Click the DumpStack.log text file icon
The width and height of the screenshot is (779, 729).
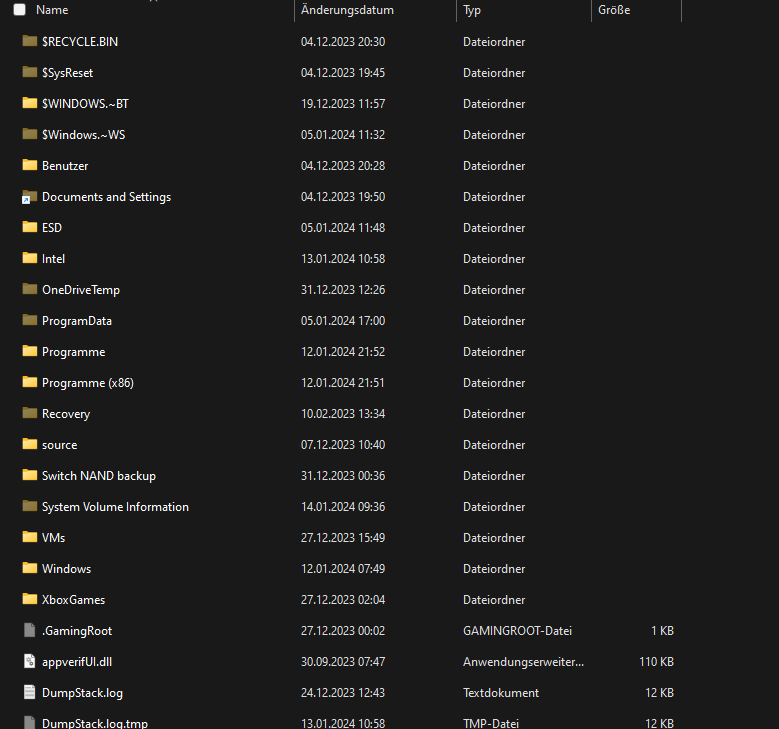pyautogui.click(x=30, y=692)
